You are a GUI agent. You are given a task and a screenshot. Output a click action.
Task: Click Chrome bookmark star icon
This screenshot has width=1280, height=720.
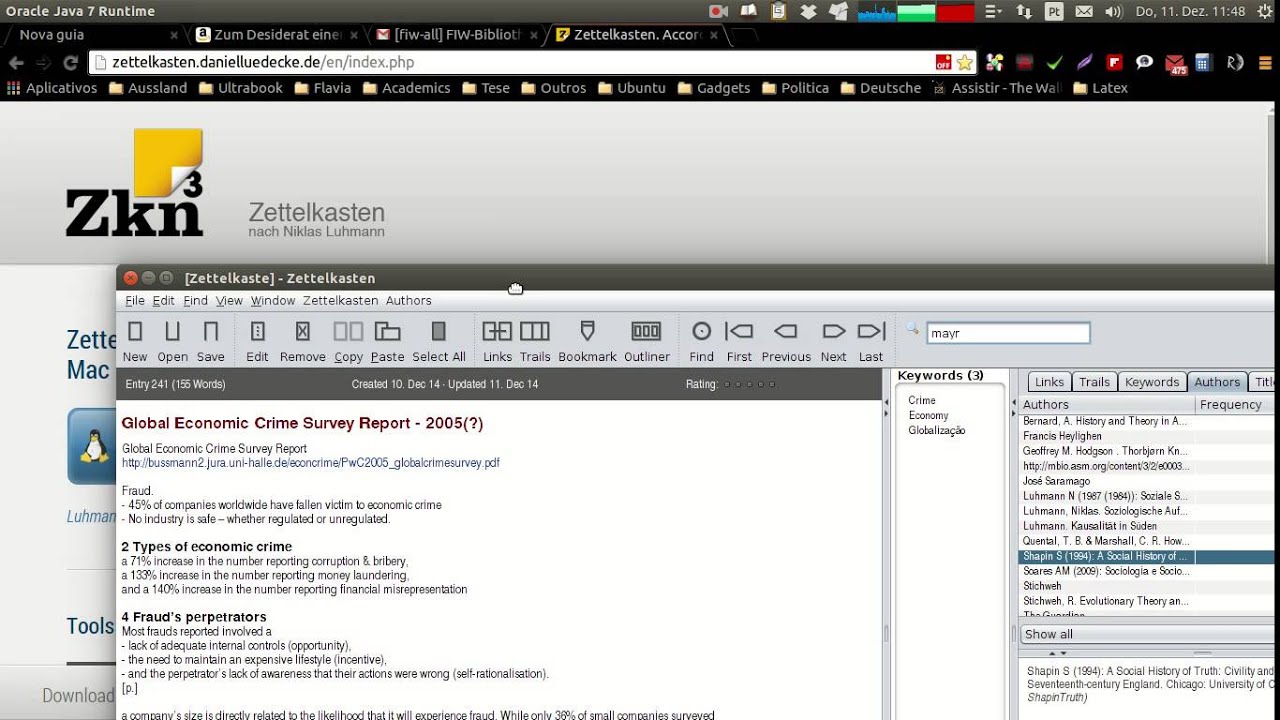964,62
